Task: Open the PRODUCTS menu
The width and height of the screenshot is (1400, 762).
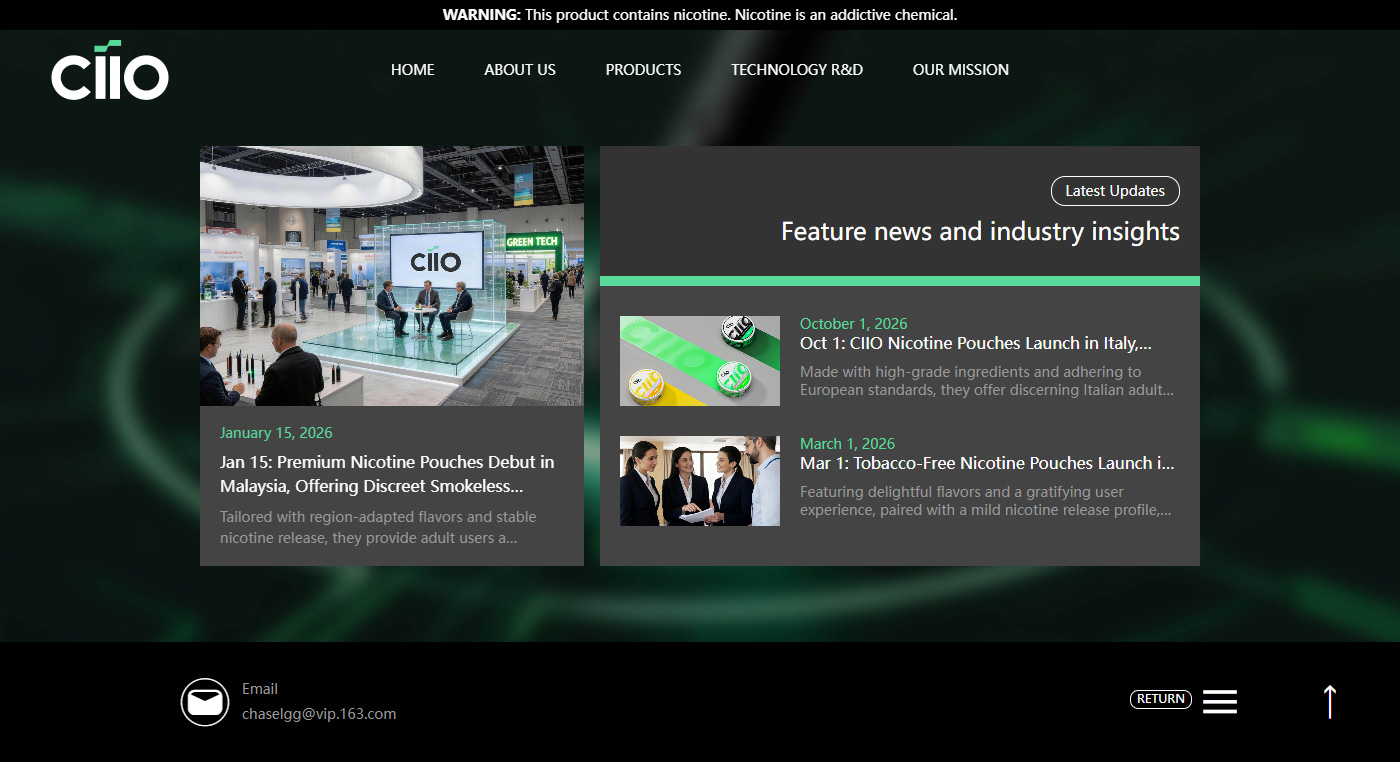Action: 643,70
